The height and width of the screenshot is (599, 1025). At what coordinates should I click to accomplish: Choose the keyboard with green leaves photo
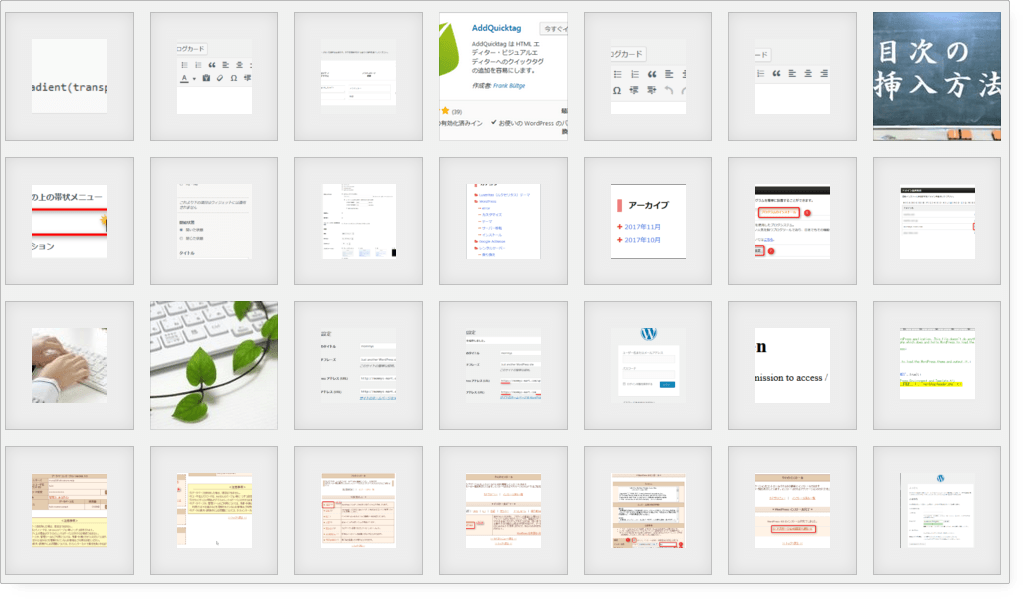pos(214,366)
